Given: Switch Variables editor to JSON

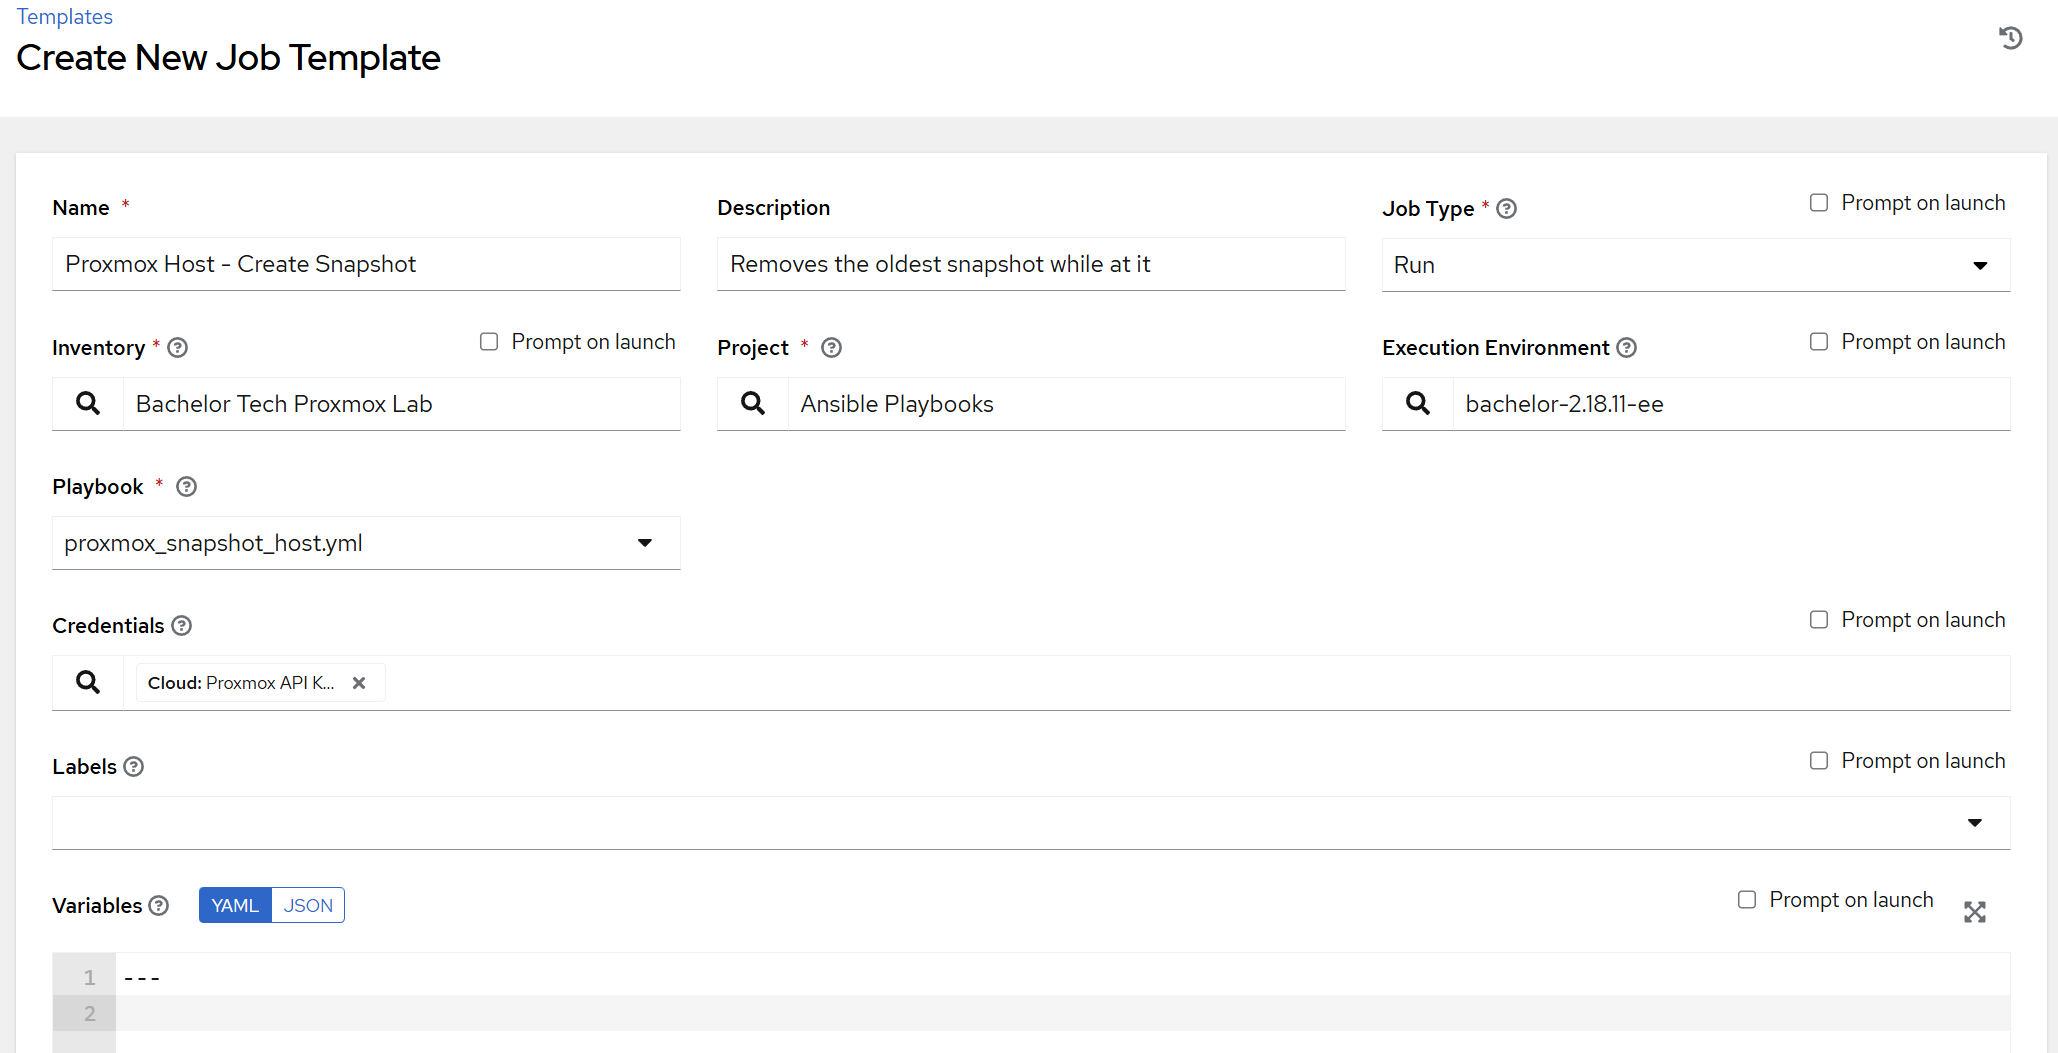Looking at the screenshot, I should coord(308,906).
